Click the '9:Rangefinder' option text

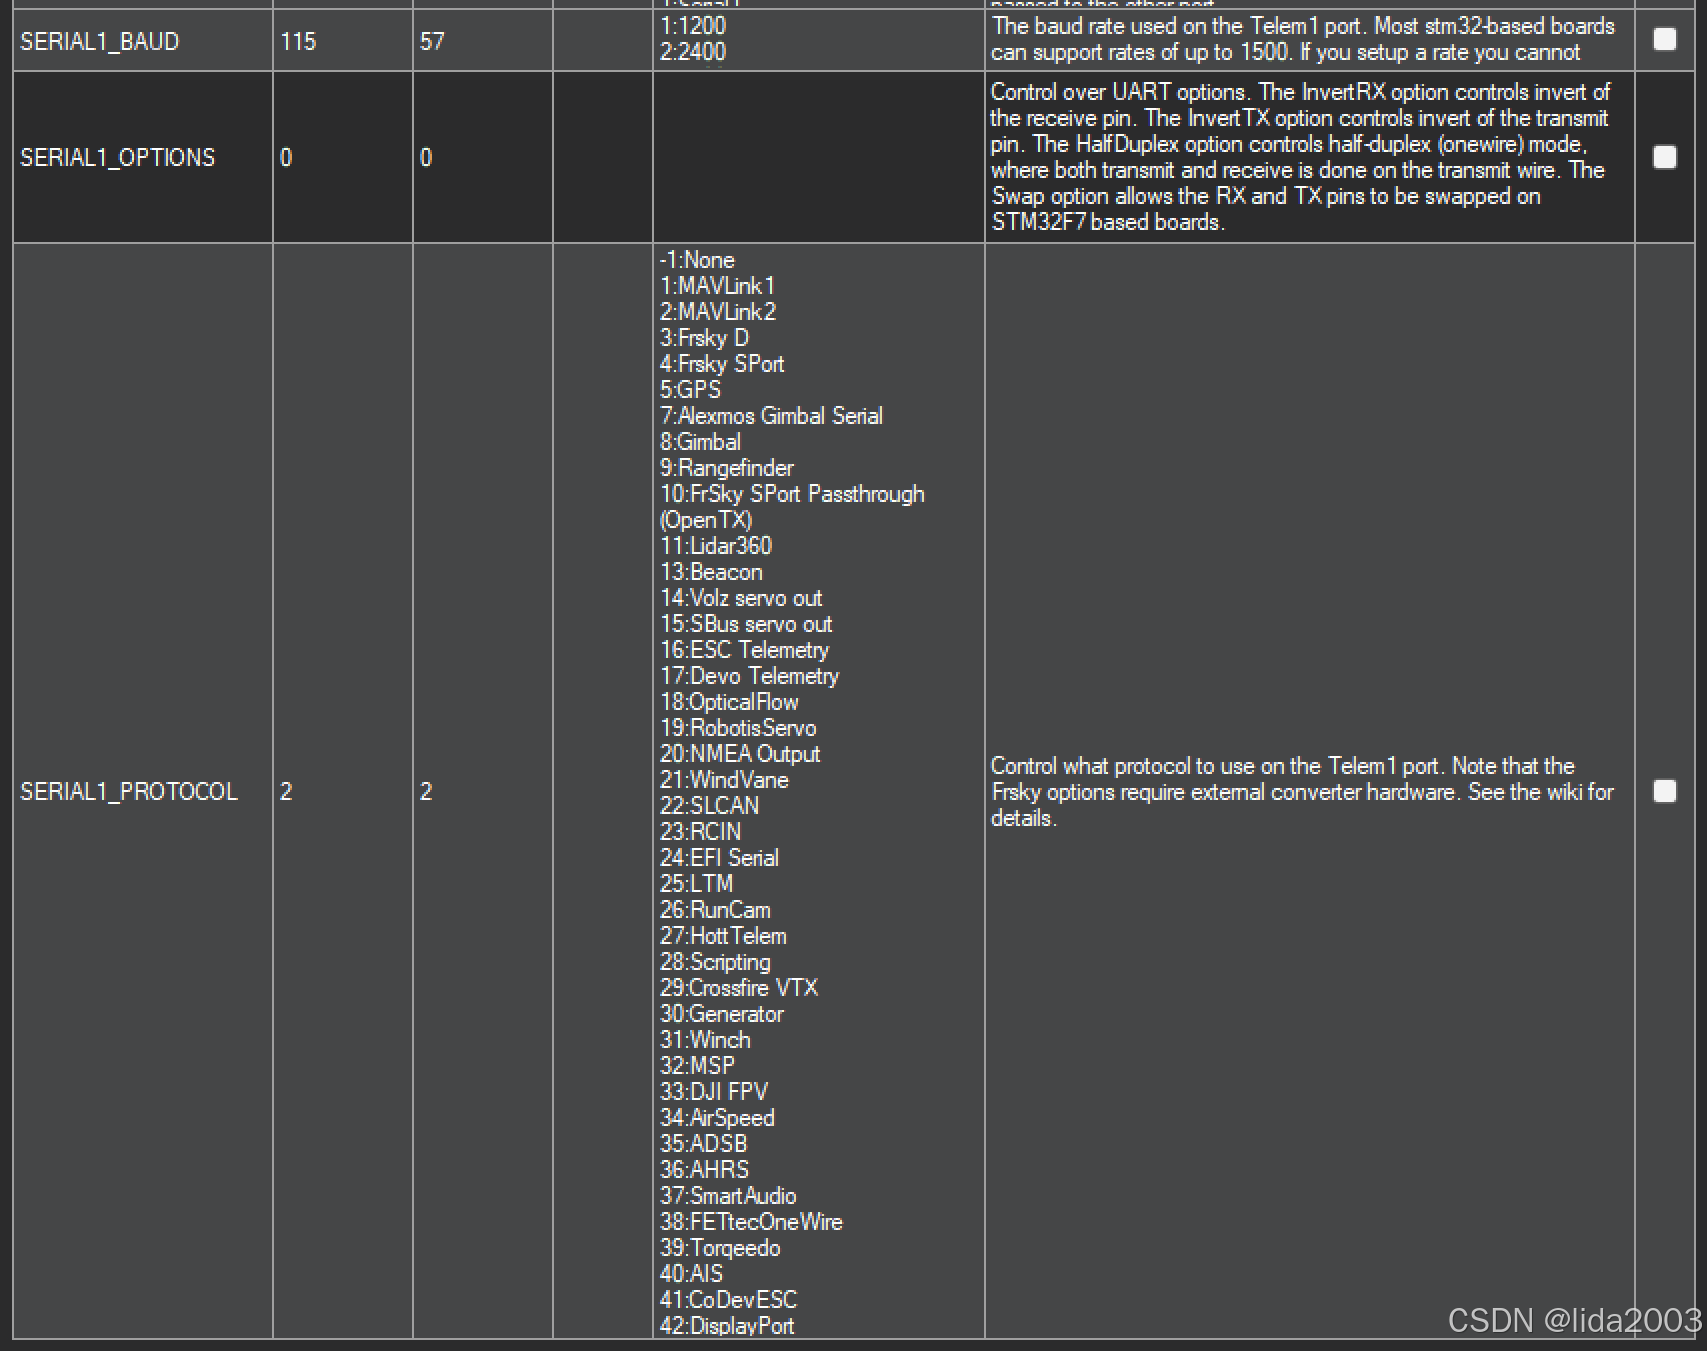[726, 468]
